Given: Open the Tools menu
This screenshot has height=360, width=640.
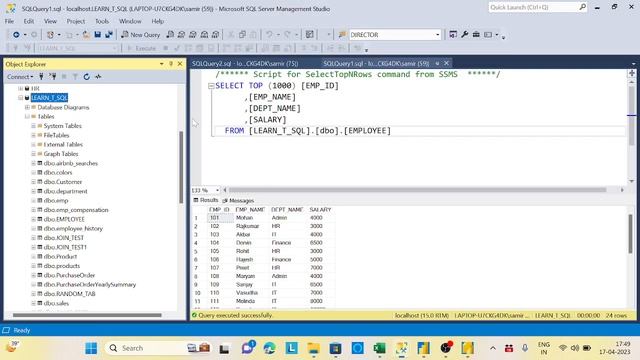Looking at the screenshot, I should 102,21.
